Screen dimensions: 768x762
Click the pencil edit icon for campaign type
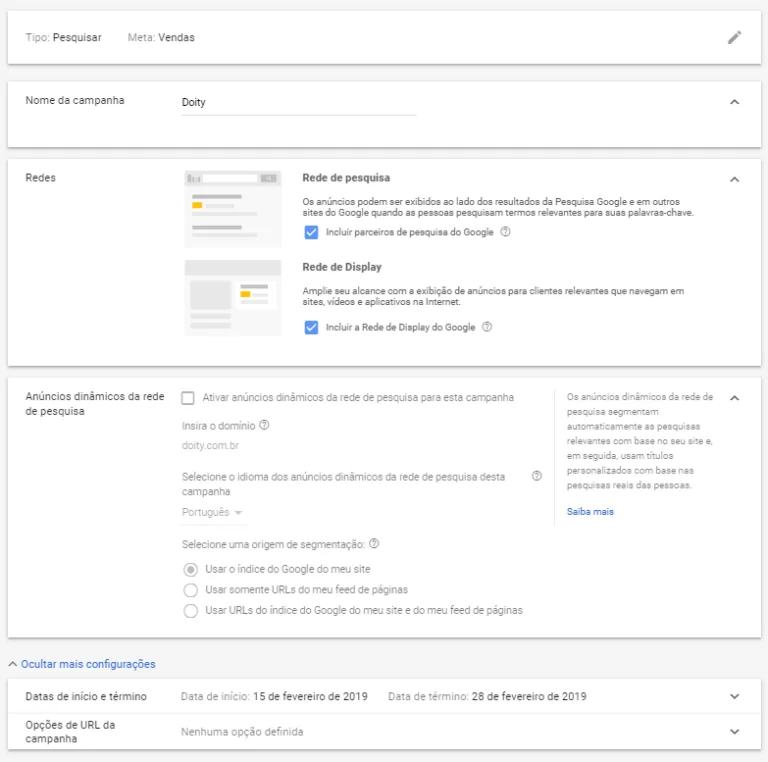(734, 37)
